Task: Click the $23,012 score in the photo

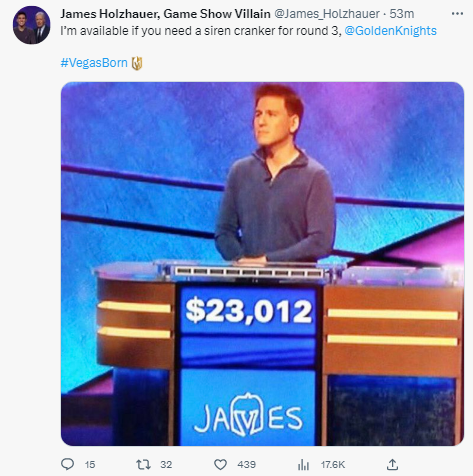Action: click(249, 311)
